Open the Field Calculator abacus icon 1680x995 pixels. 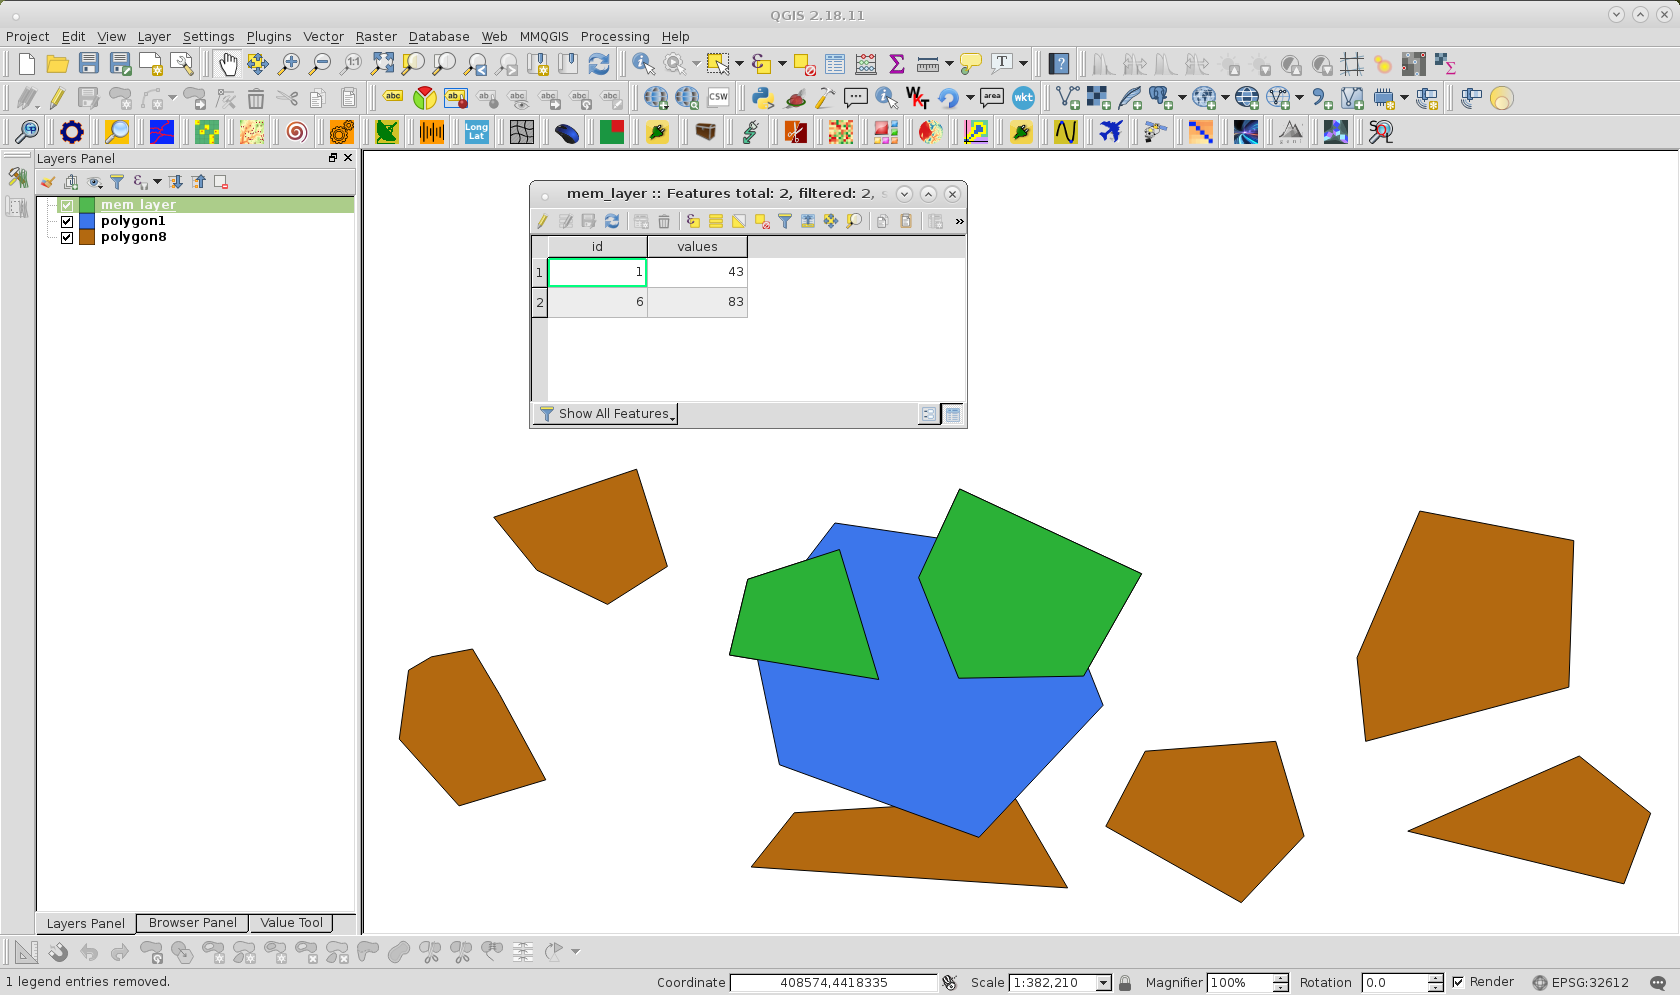coord(866,64)
